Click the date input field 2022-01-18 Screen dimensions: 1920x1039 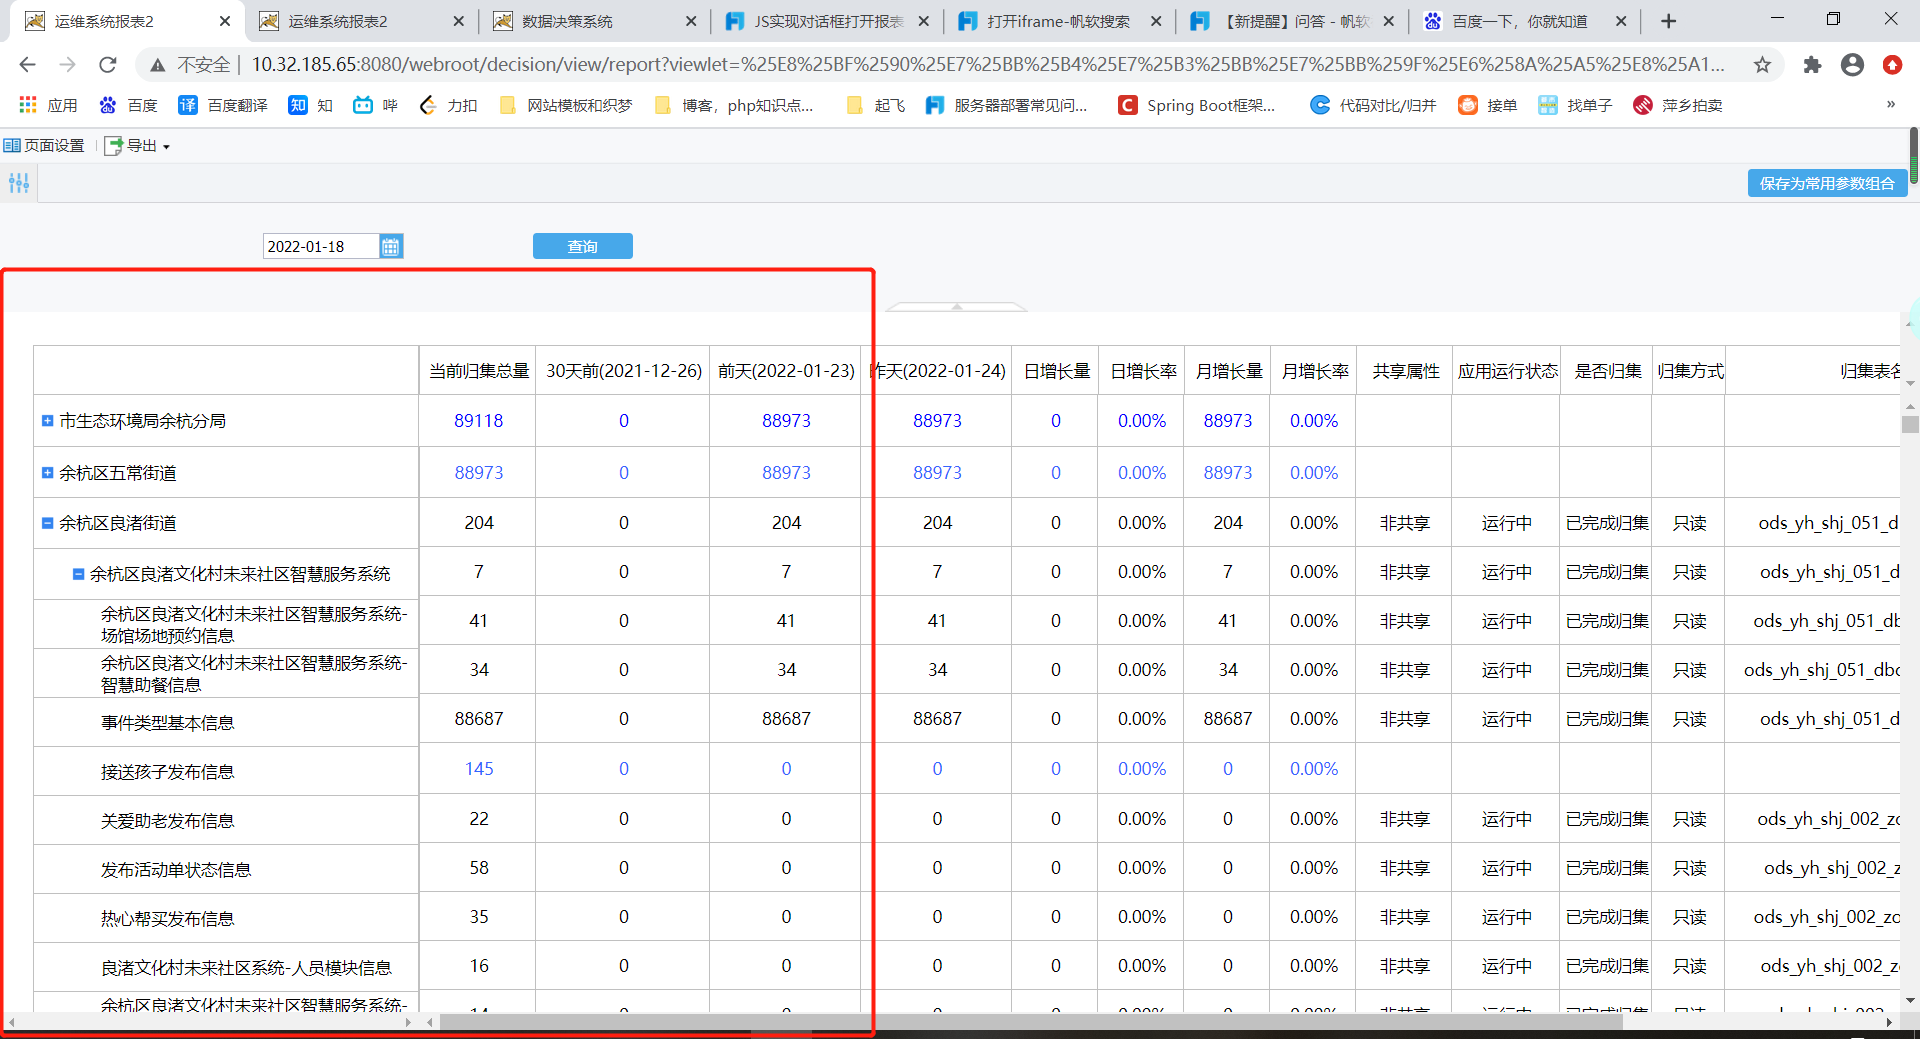click(320, 246)
